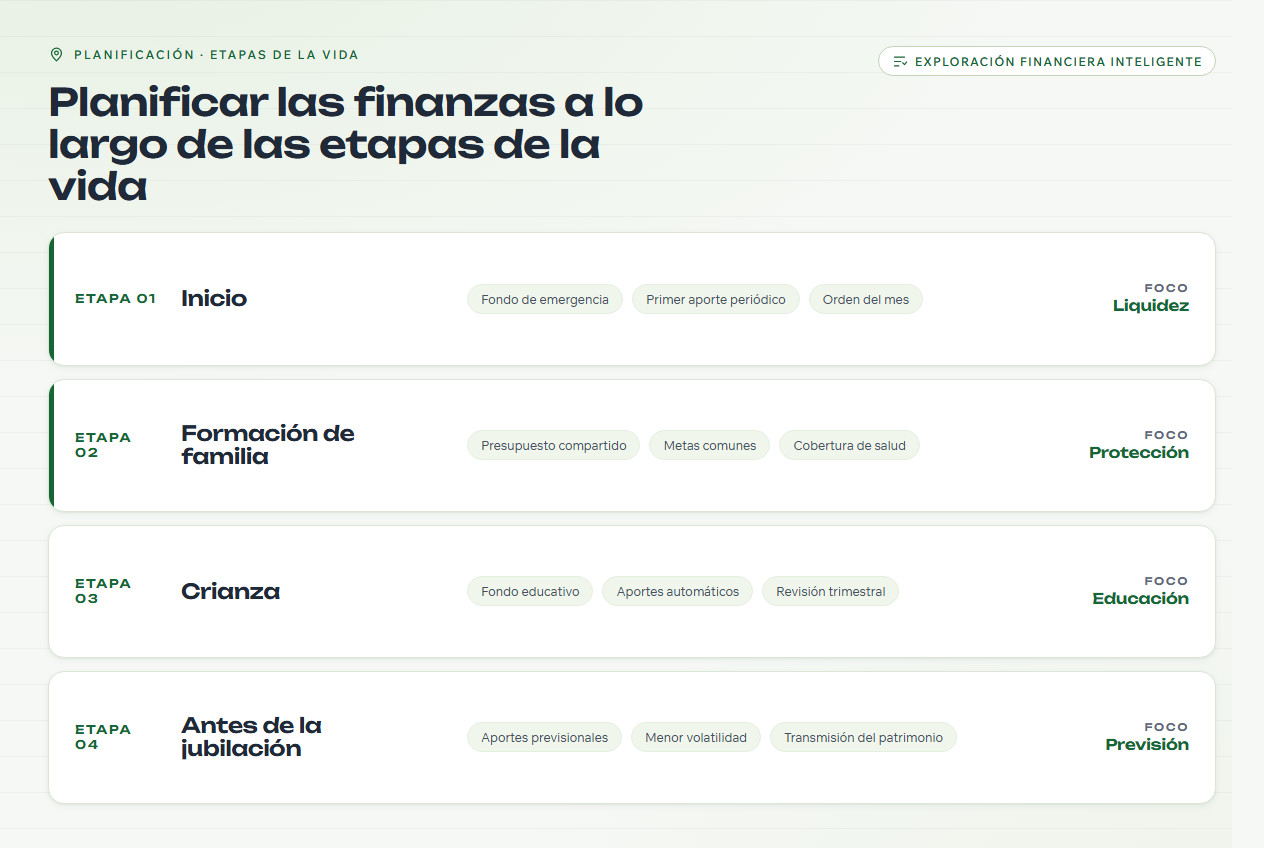Click the ETAPA 03 label

click(103, 591)
